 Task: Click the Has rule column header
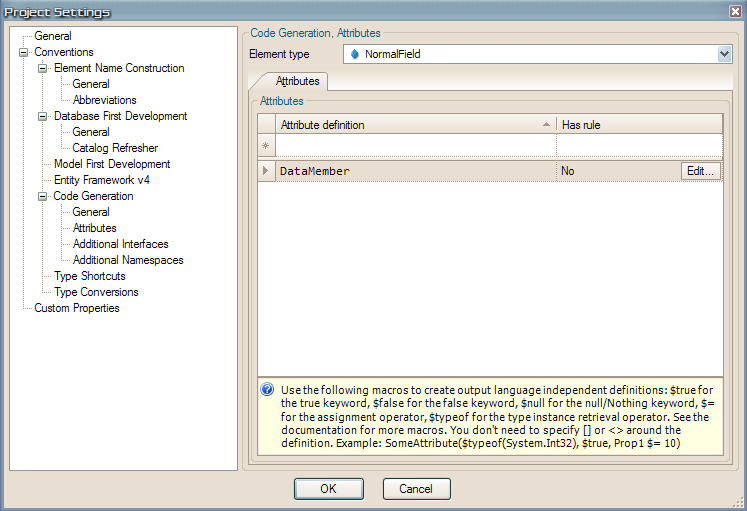639,124
